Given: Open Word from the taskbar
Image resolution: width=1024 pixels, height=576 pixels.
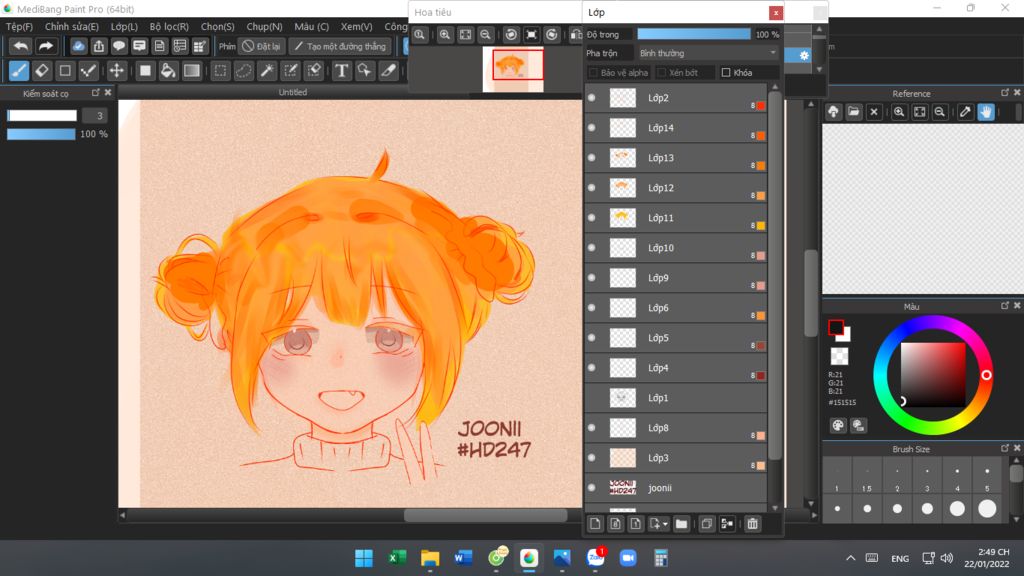Looking at the screenshot, I should coord(463,558).
